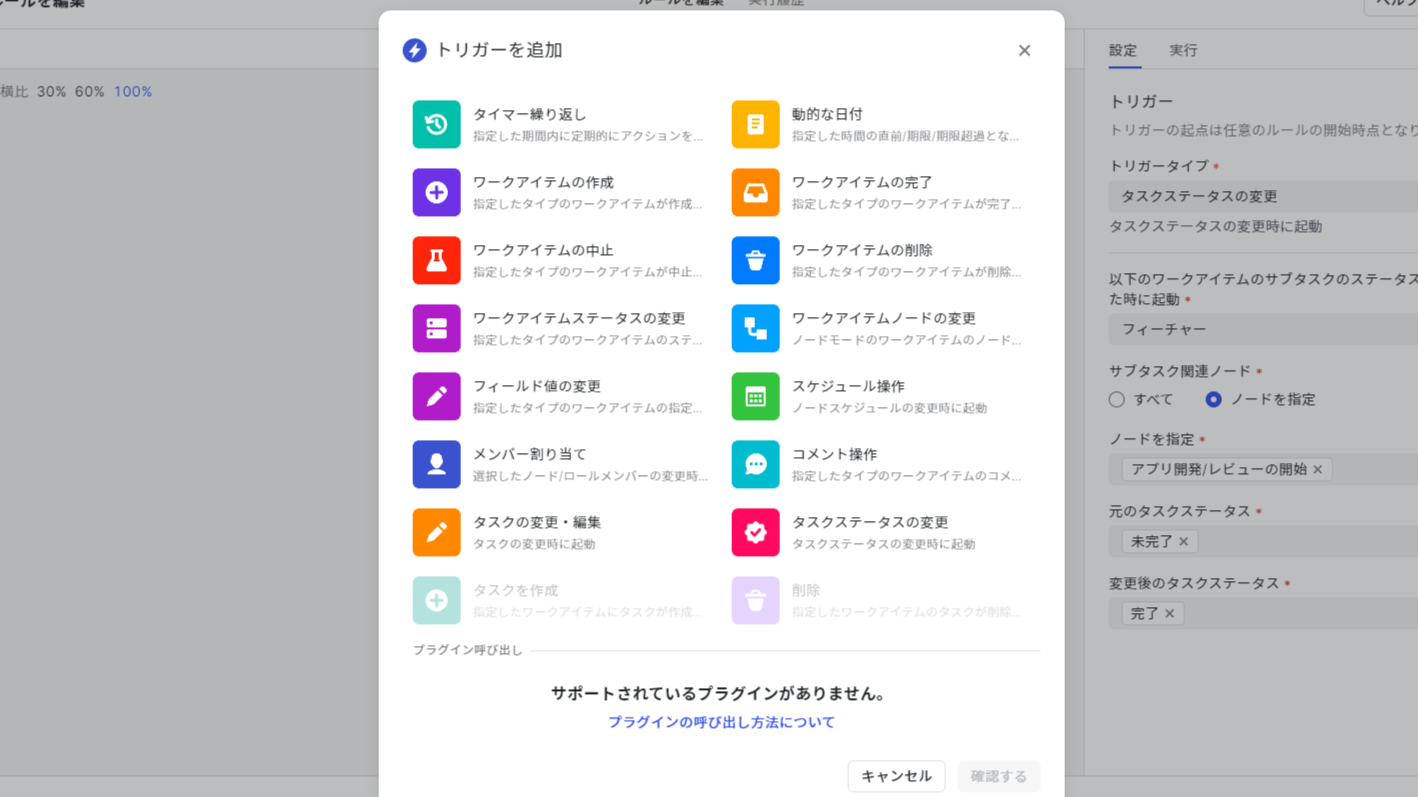
Task: Pick the ワークアイテムの削除 trash icon
Action: pyautogui.click(x=755, y=260)
